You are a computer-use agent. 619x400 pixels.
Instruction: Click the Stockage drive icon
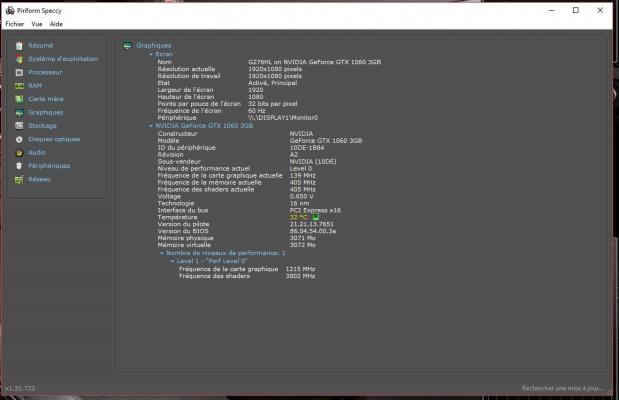click(19, 126)
